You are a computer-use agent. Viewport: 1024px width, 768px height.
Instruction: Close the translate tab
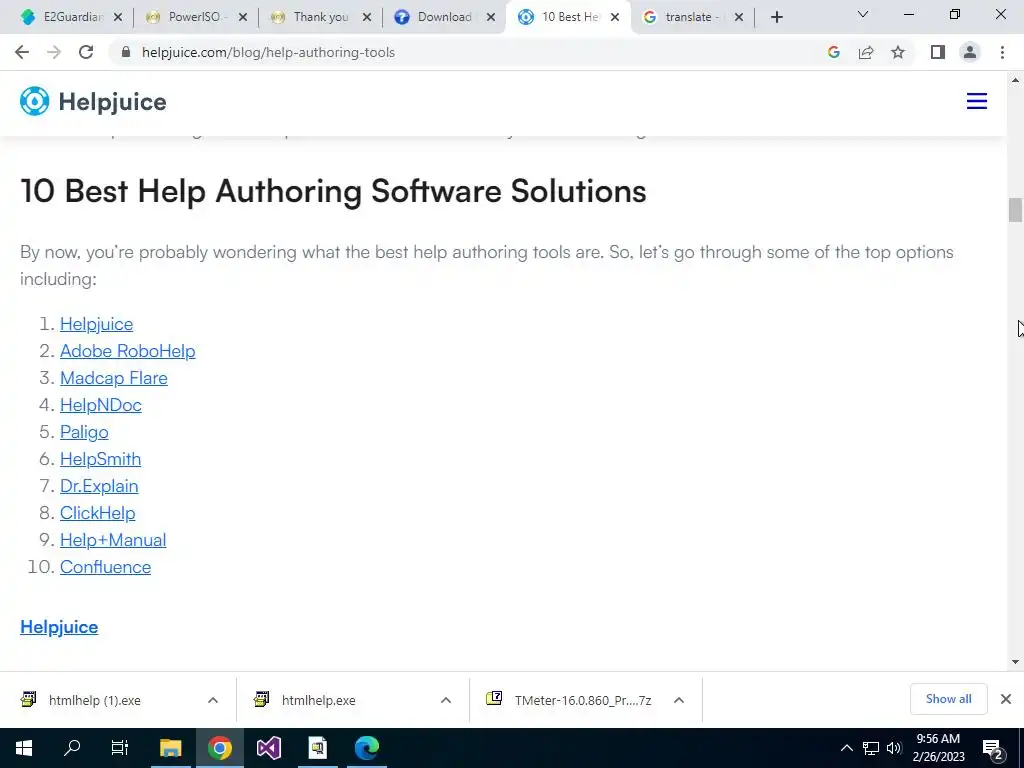pos(739,18)
